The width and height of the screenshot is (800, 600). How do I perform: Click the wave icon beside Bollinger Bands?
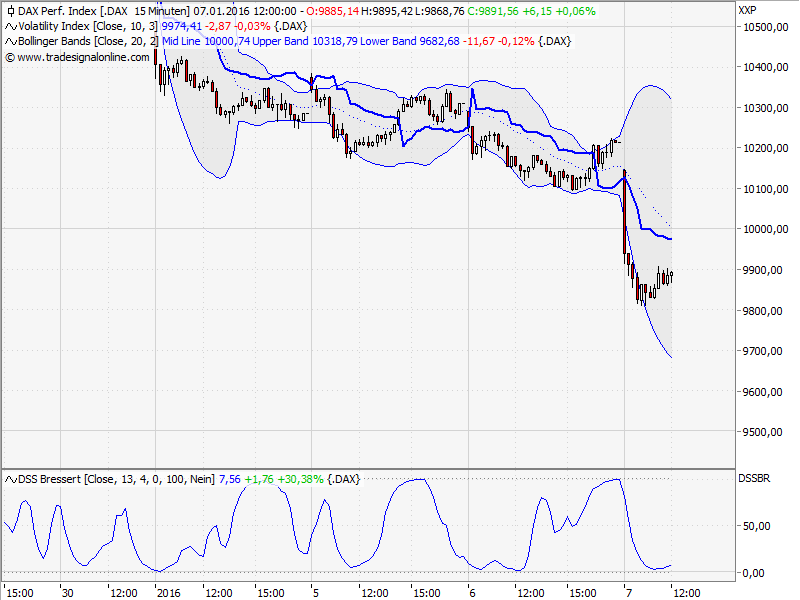point(9,42)
